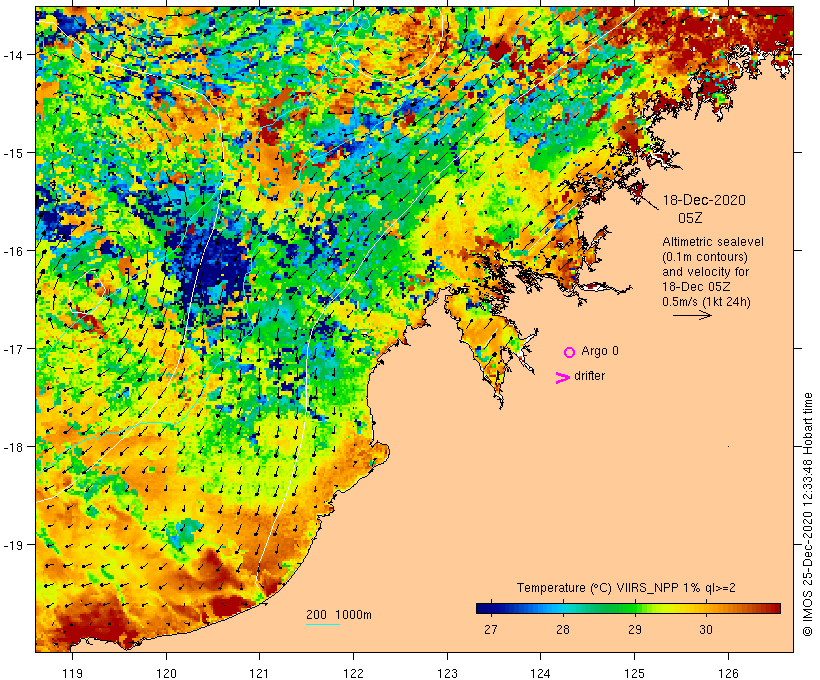Click the longitude axis label 124
This screenshot has width=820, height=680.
click(541, 673)
